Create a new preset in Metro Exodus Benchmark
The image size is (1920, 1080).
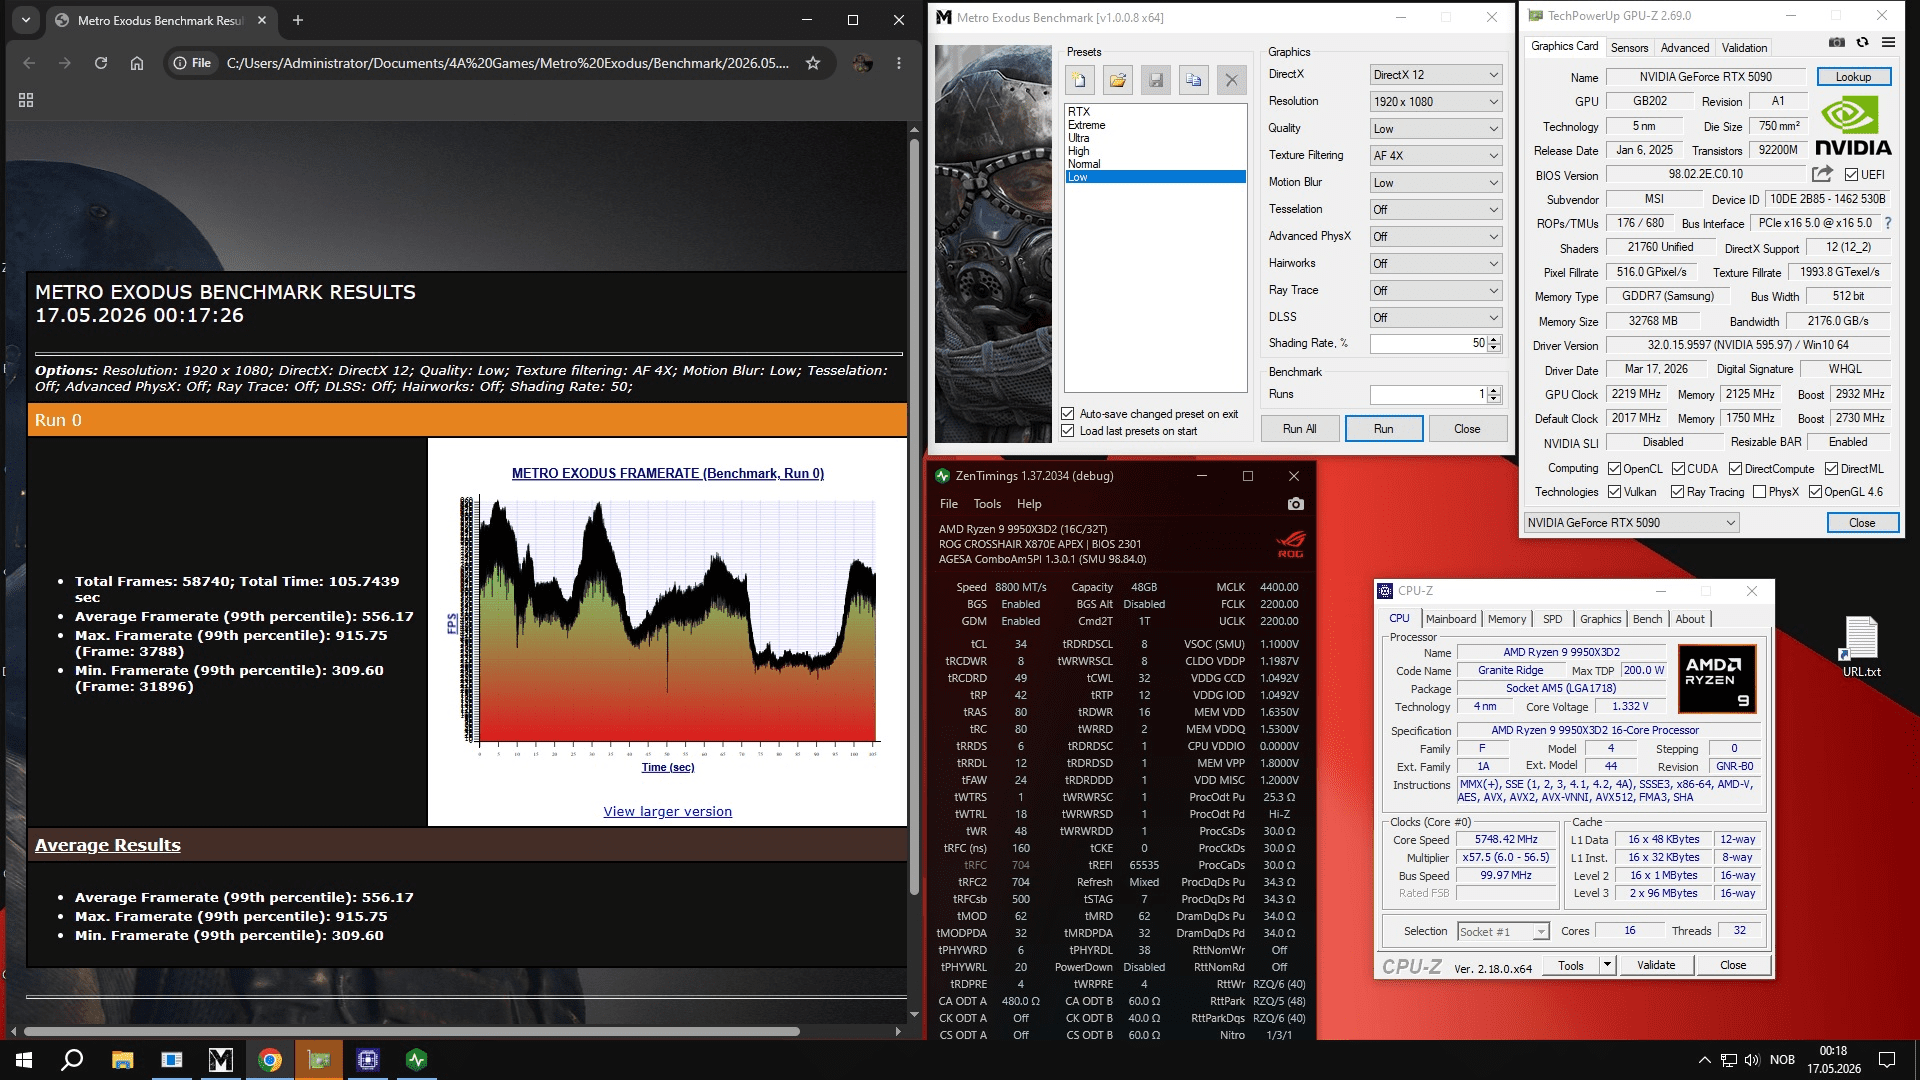(1080, 81)
